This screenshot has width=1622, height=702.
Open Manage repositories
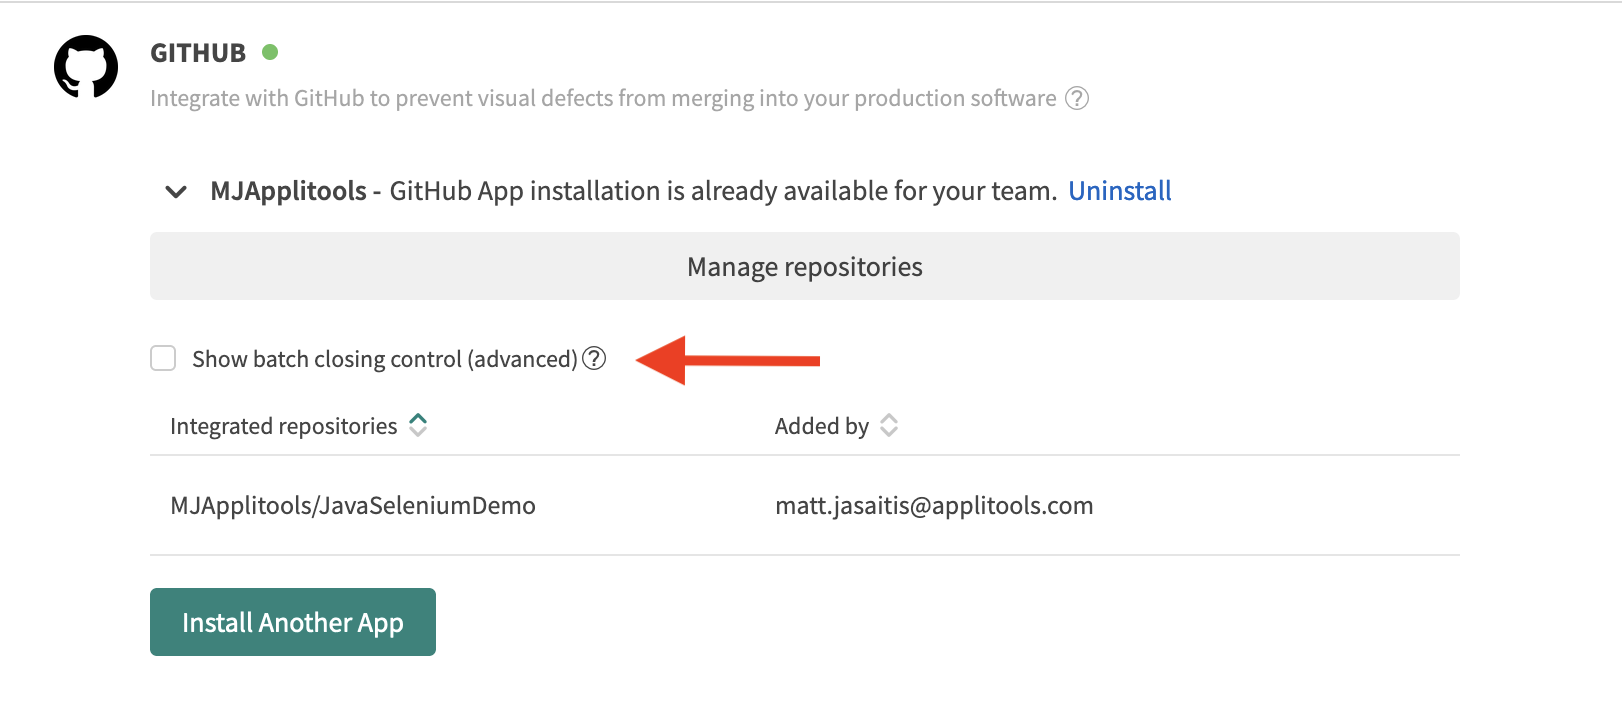tap(804, 267)
